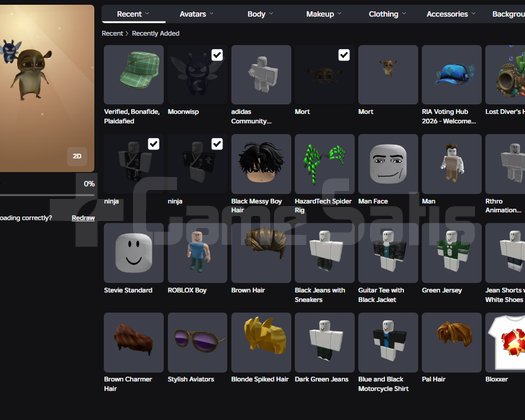Select the adidas Community animation item
The width and height of the screenshot is (525, 420).
[x=261, y=75]
